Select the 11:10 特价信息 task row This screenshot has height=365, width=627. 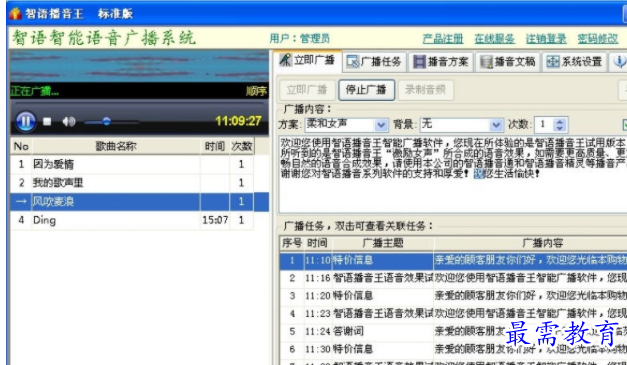453,261
